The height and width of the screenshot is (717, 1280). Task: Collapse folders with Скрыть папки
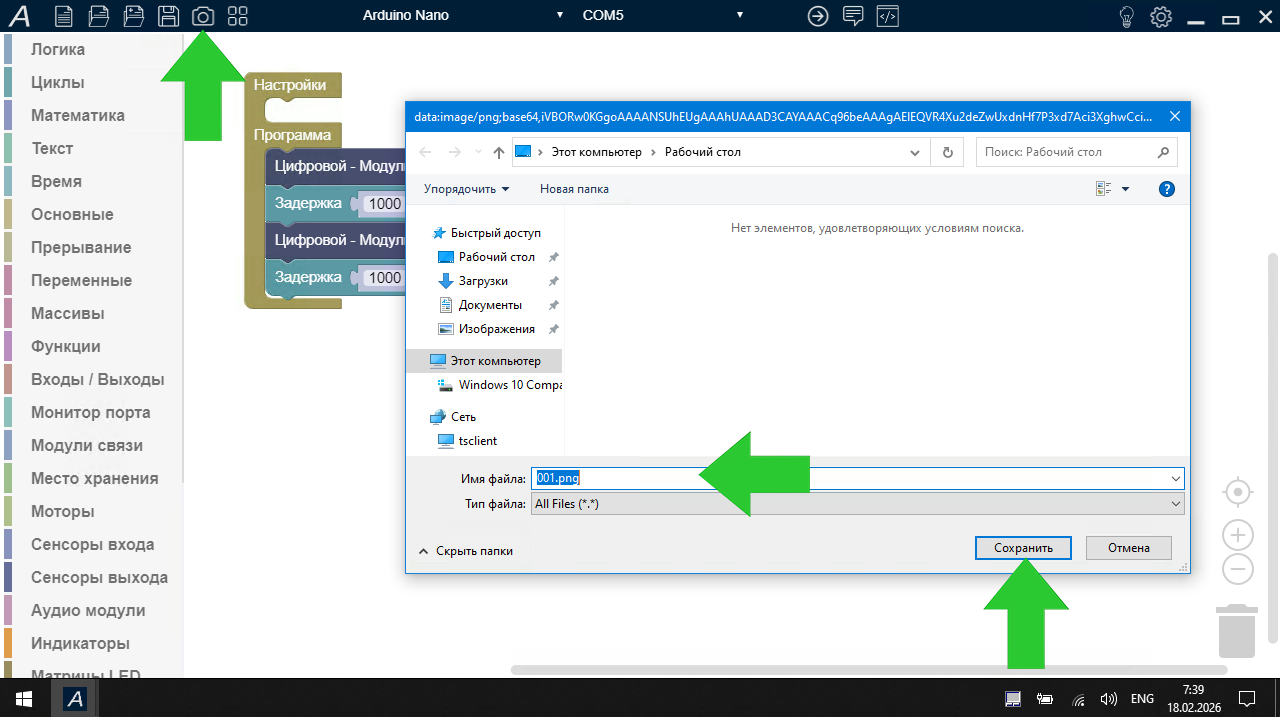point(466,551)
